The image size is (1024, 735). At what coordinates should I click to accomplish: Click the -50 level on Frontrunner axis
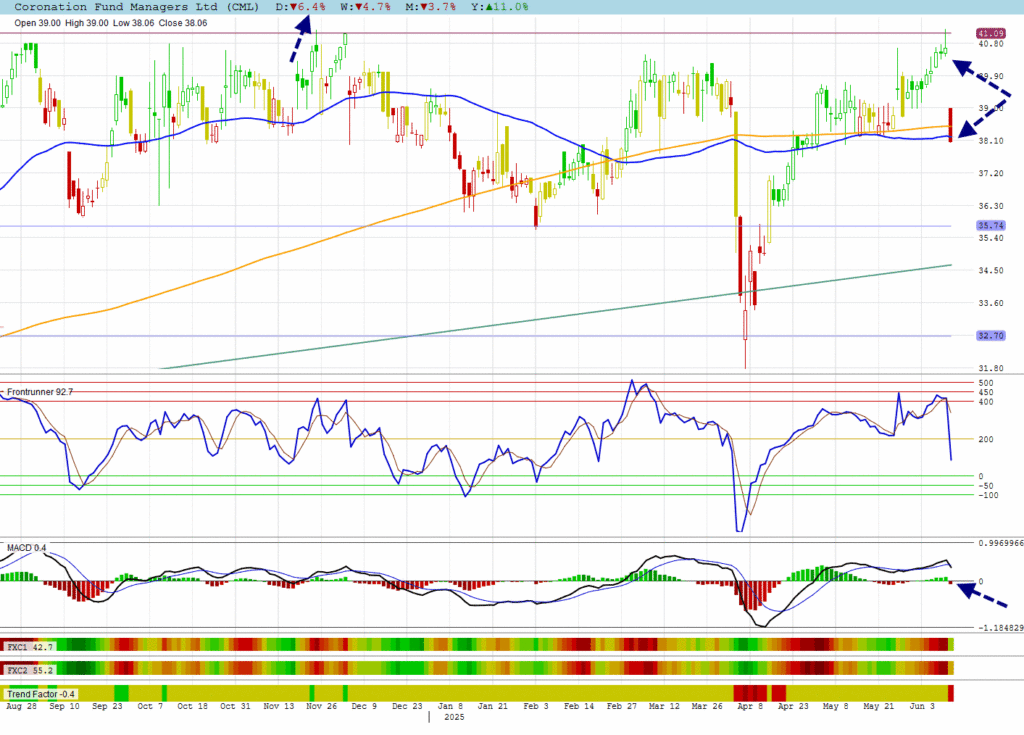point(985,486)
